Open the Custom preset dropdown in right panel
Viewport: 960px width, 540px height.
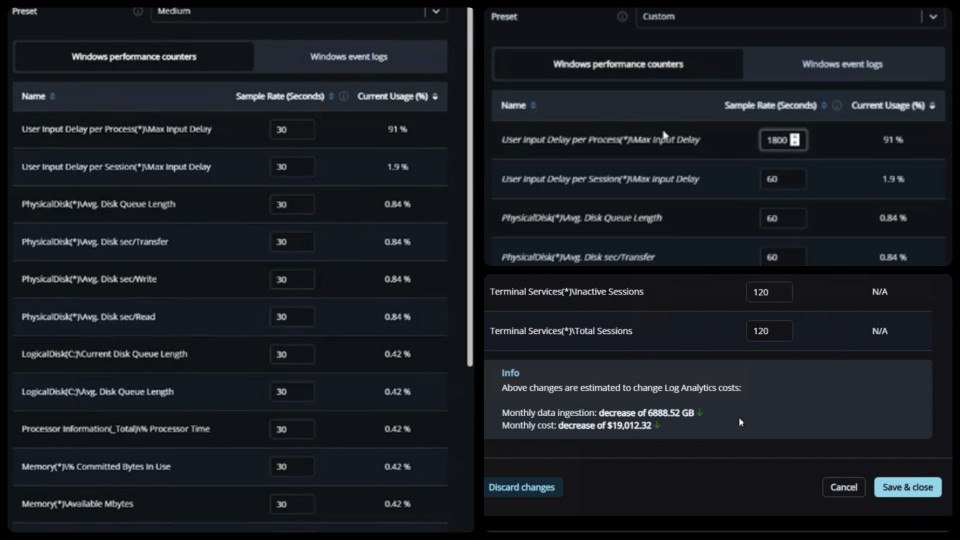pyautogui.click(x=790, y=17)
